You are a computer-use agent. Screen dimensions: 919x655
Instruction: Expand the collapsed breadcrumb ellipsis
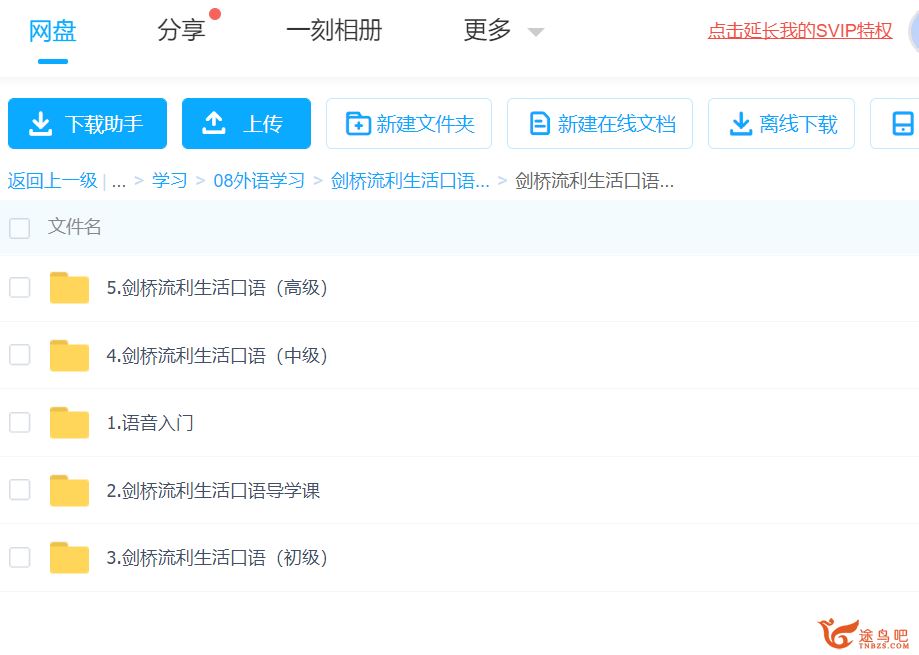119,181
